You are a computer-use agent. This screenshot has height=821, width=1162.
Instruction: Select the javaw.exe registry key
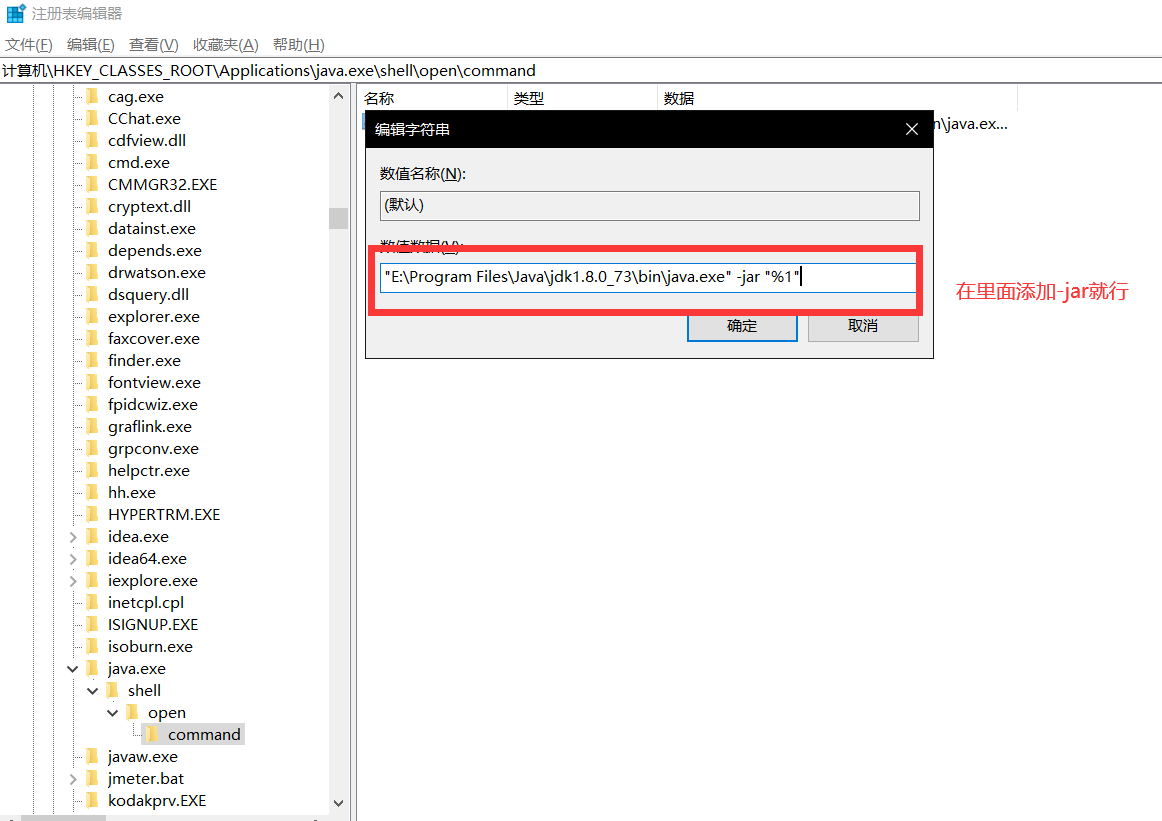click(141, 756)
